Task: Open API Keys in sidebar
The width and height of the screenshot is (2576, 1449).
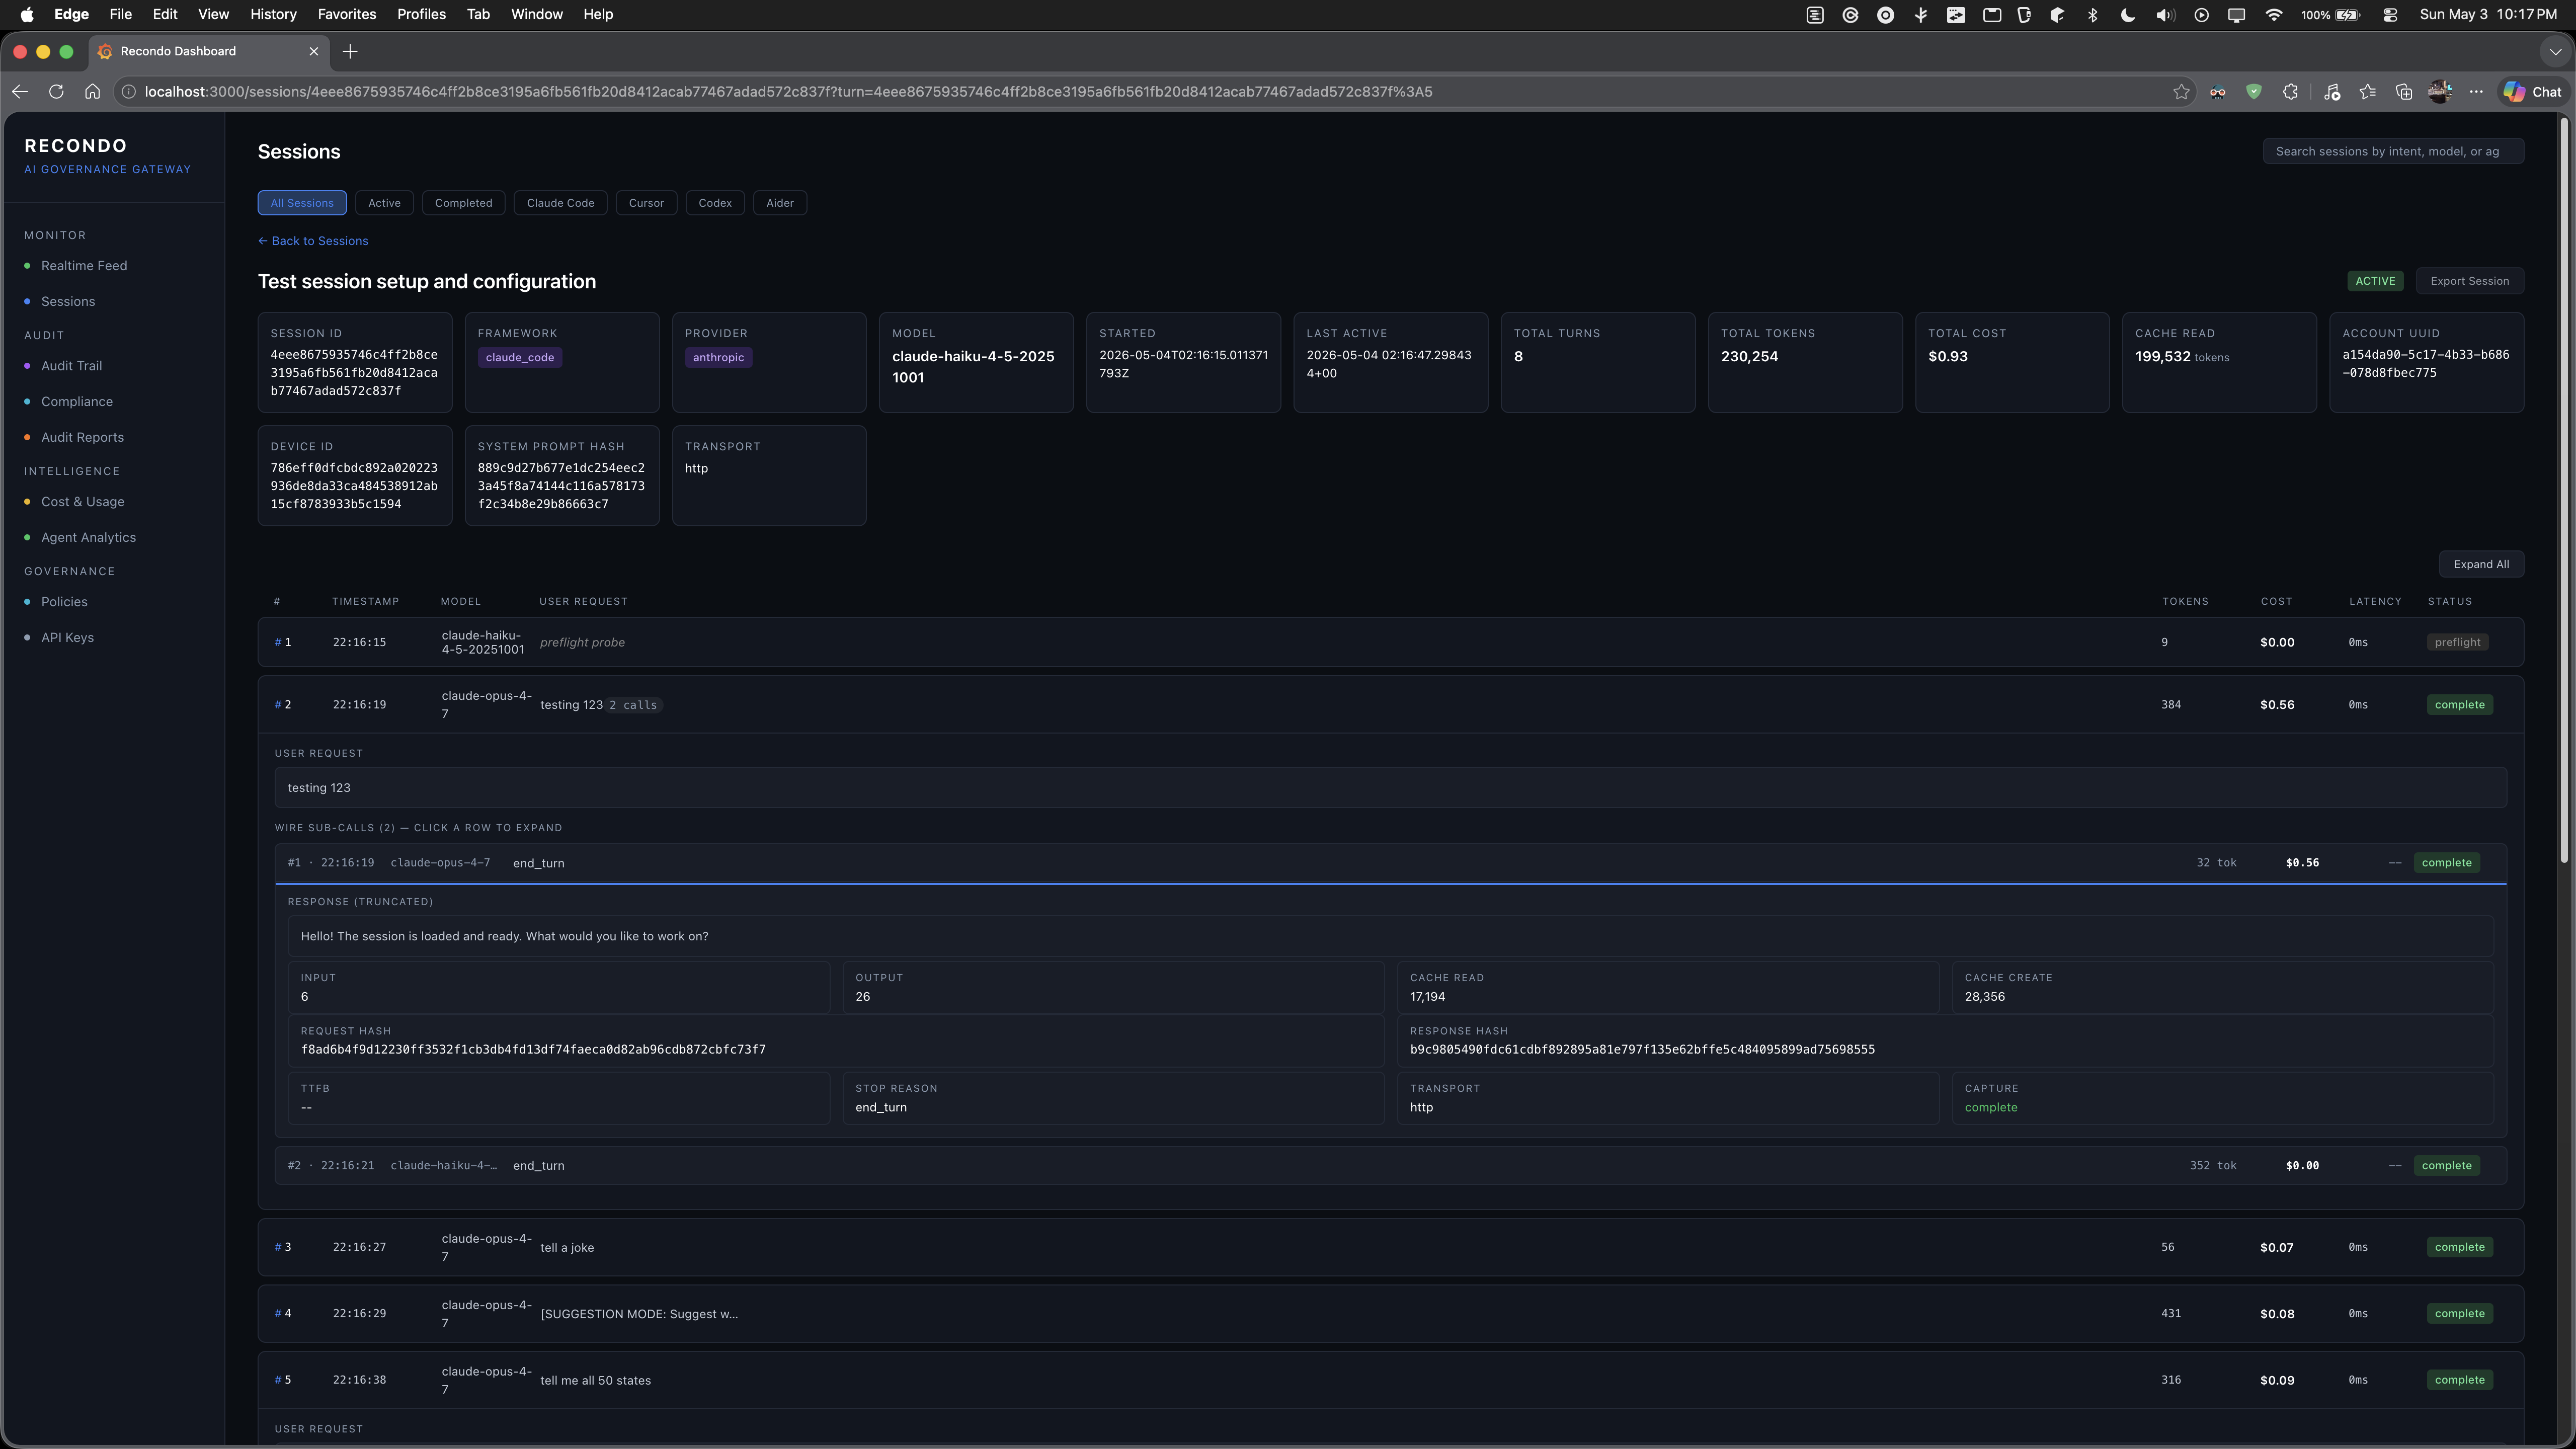Action: click(67, 638)
